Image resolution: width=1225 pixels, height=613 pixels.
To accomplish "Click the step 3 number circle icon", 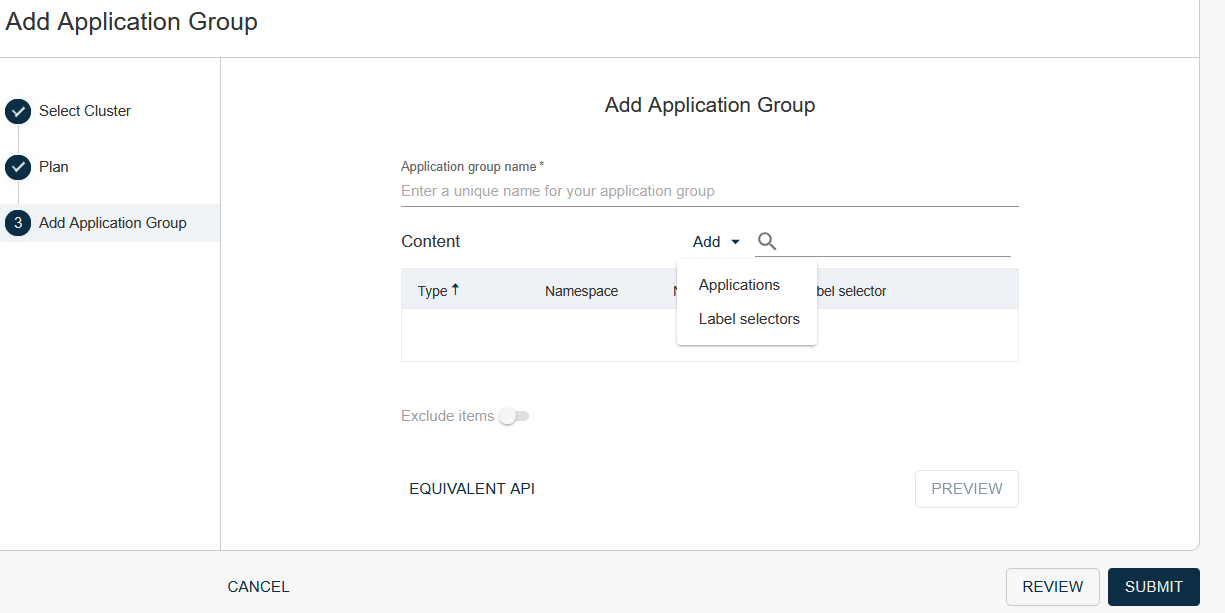I will (18, 223).
